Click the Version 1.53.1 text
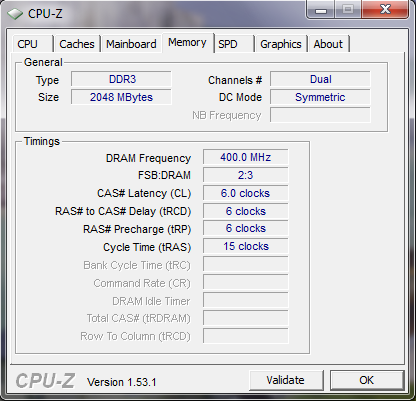This screenshot has height=401, width=417. pos(122,382)
